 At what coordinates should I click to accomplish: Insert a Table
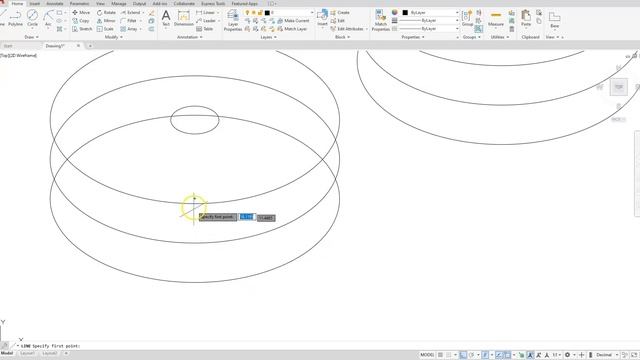coord(204,29)
